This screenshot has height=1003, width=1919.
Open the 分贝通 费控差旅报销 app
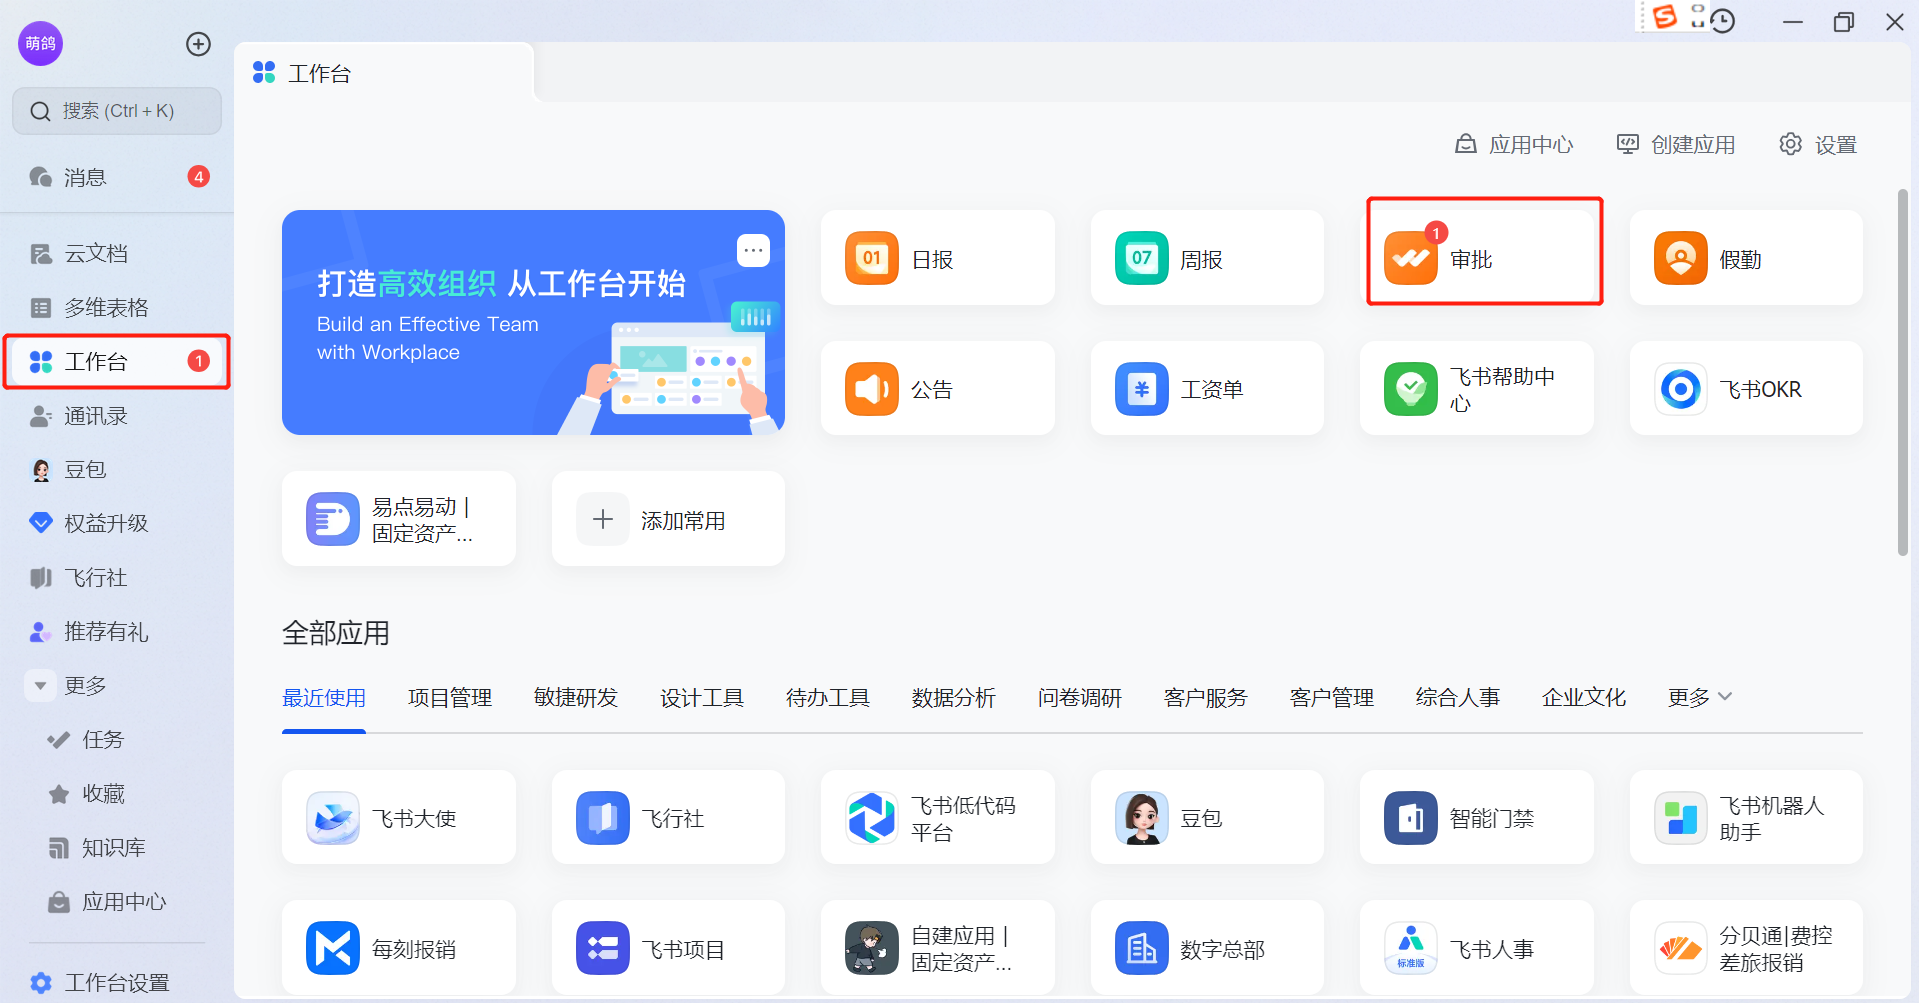[1746, 947]
